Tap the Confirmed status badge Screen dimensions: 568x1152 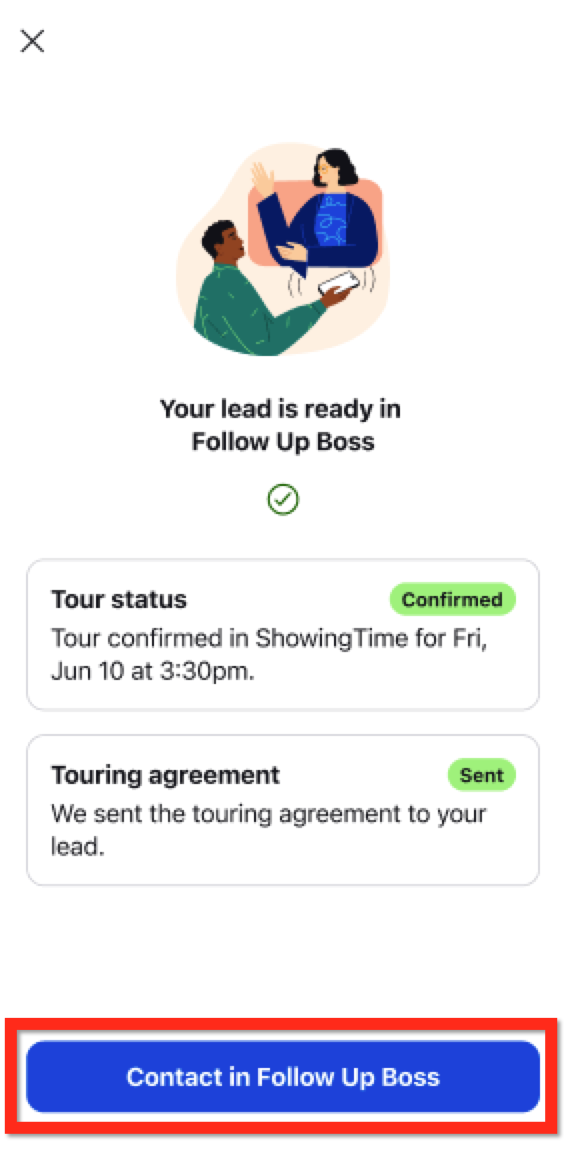click(x=453, y=600)
